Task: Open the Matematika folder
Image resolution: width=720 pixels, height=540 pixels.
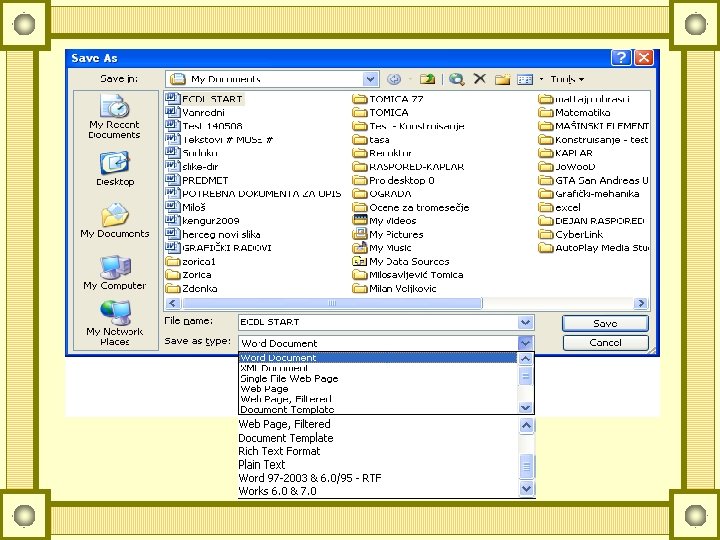Action: click(x=574, y=112)
